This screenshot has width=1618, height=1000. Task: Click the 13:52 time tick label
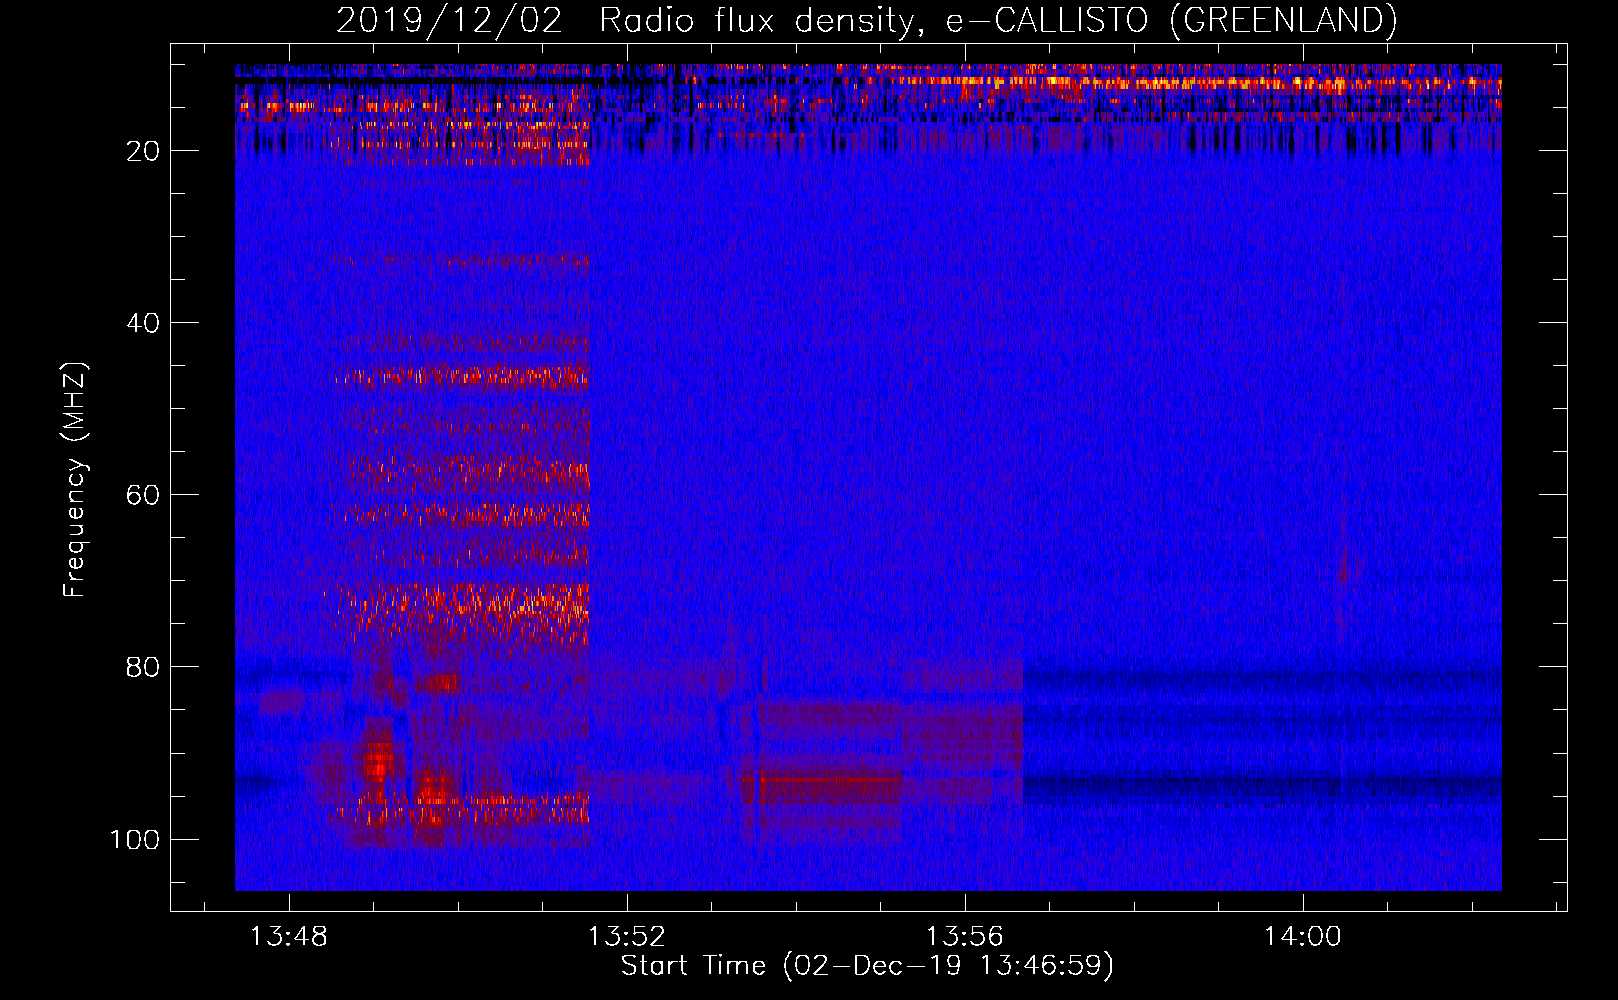point(627,937)
